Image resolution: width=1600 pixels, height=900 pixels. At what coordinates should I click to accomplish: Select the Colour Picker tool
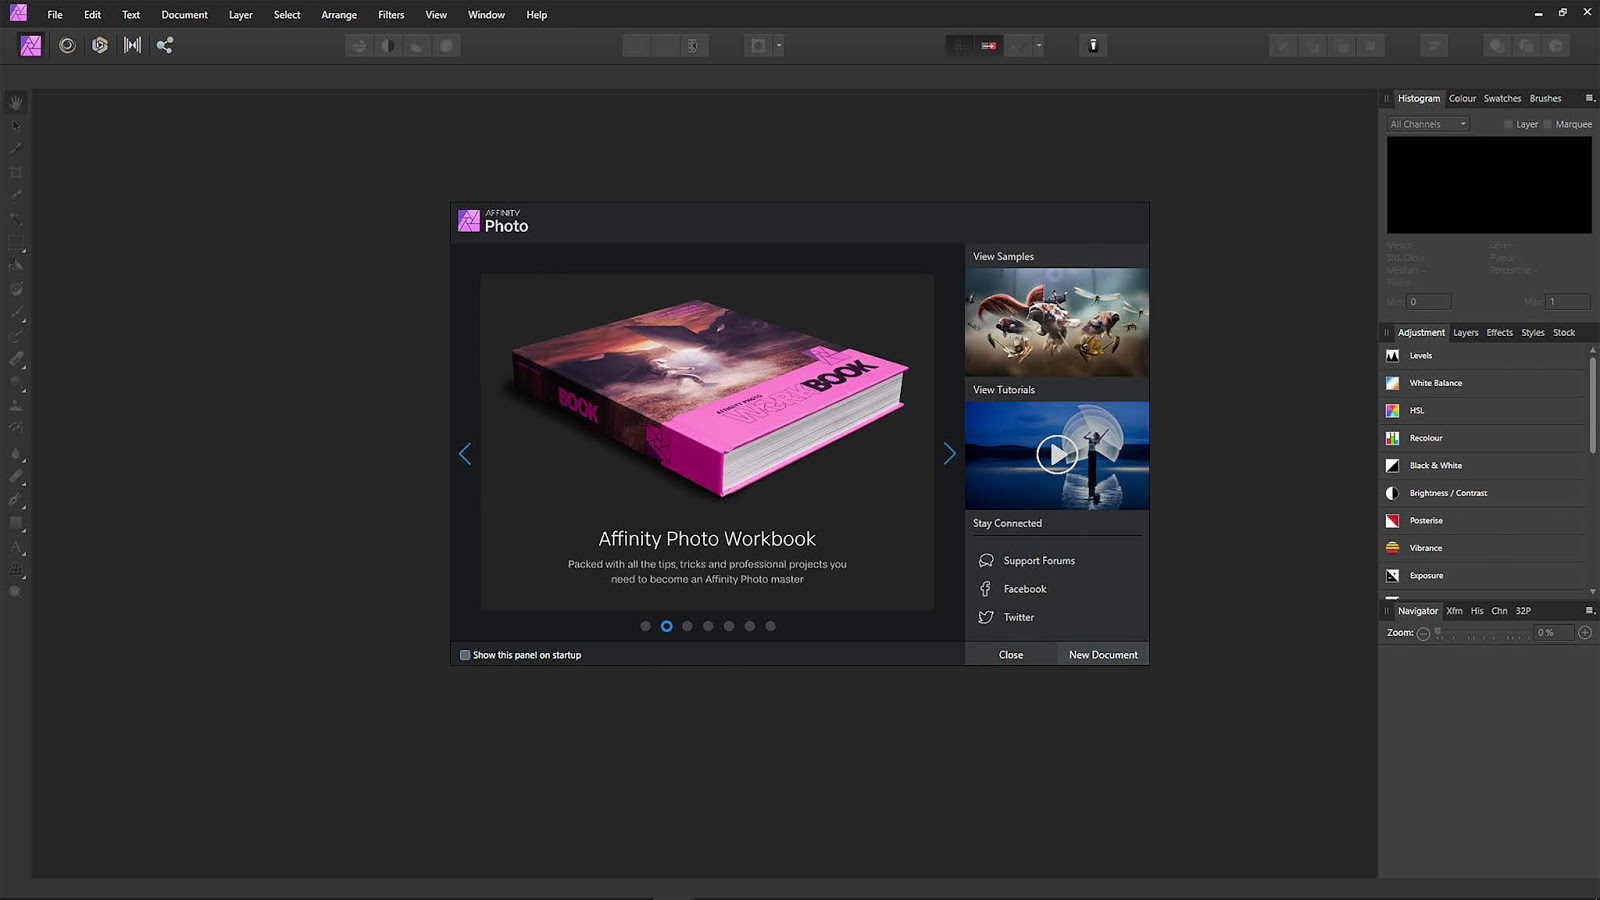pos(16,148)
